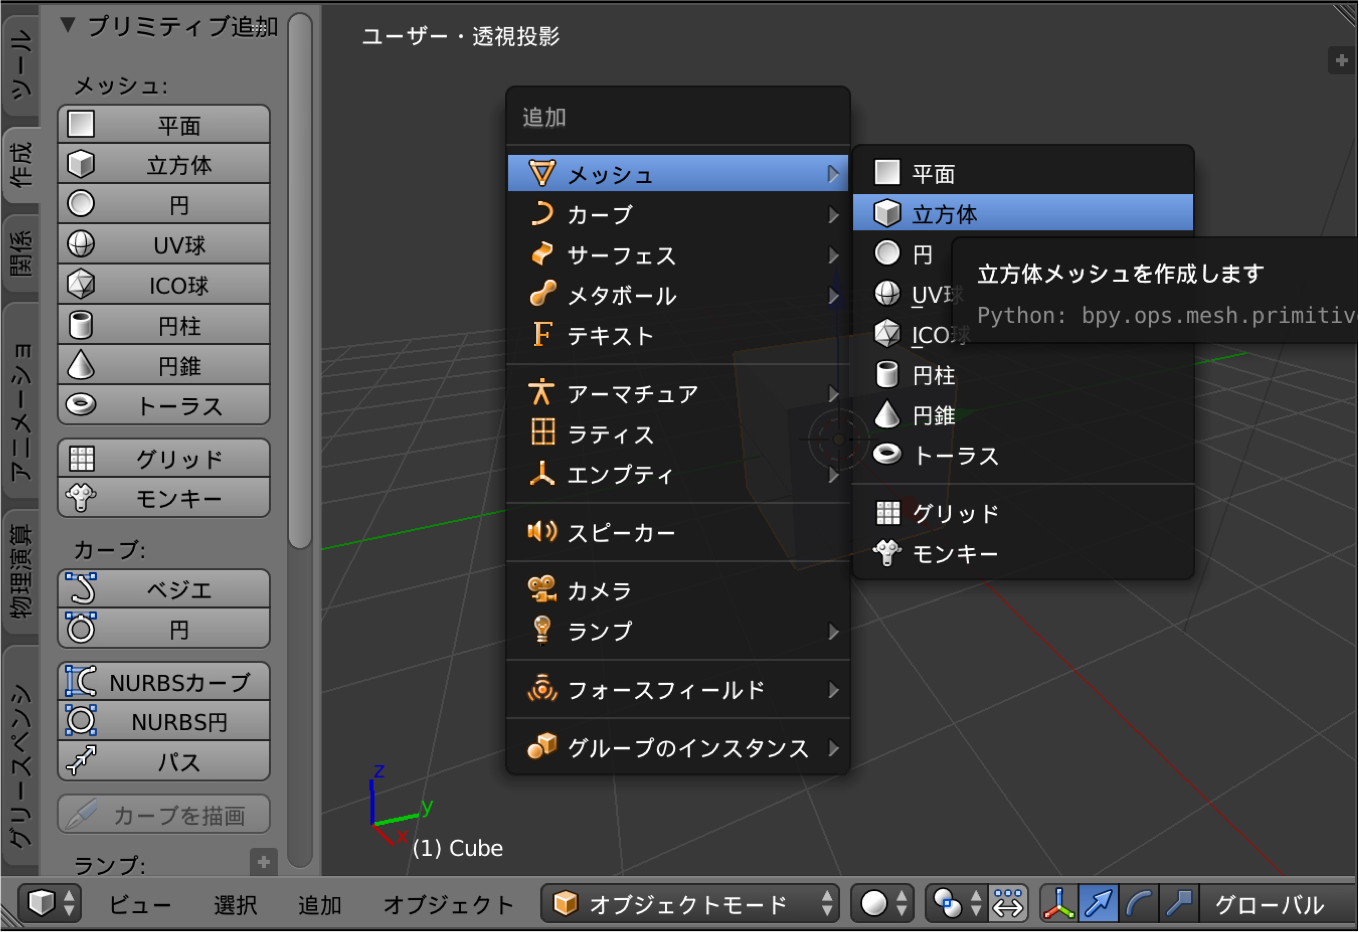Click the rotate manipulator arc icon
The height and width of the screenshot is (932, 1359).
(x=1138, y=904)
